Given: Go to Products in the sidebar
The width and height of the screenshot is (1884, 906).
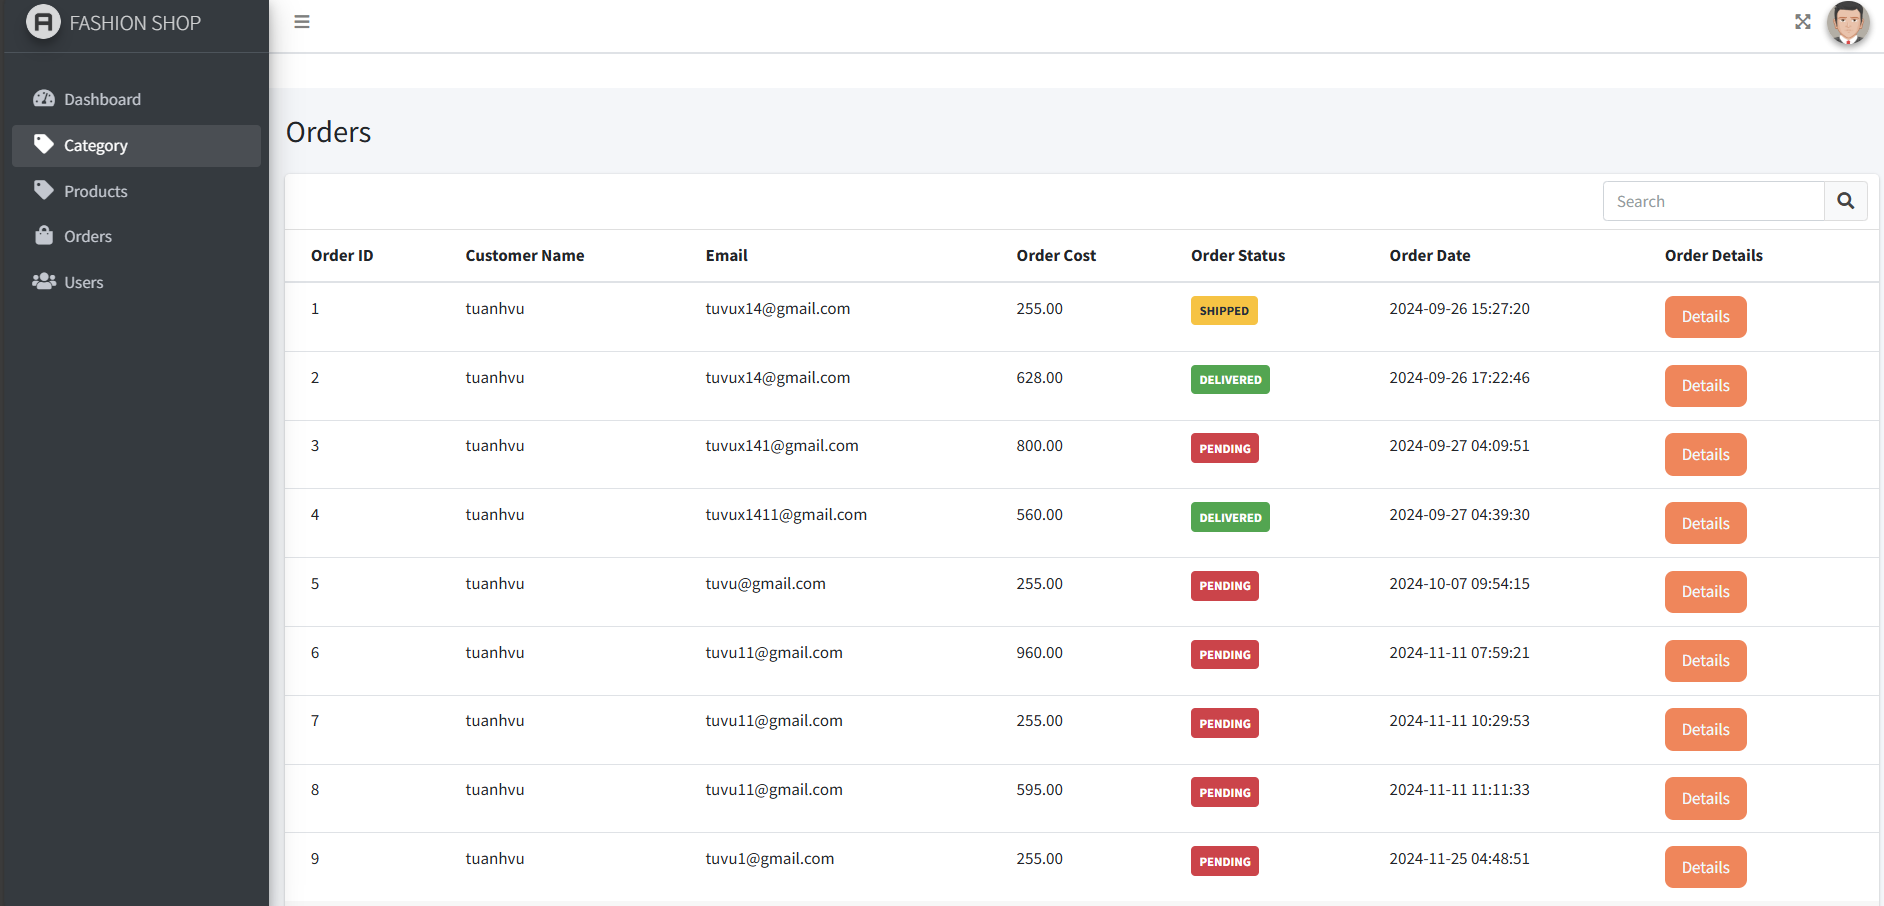Looking at the screenshot, I should pyautogui.click(x=136, y=191).
